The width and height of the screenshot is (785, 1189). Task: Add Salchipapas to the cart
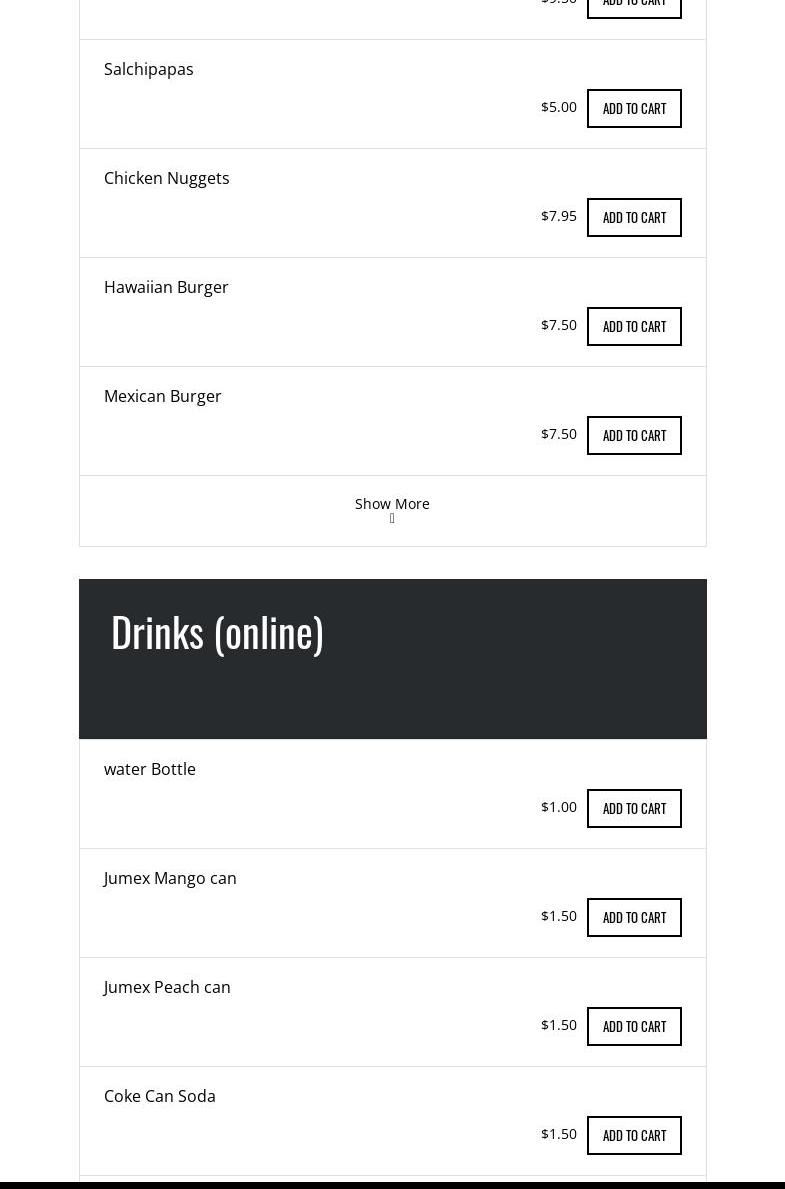634,108
